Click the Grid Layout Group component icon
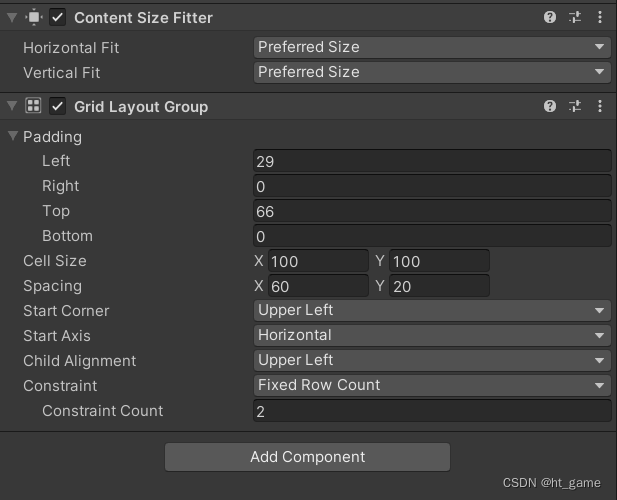617x500 pixels. click(x=33, y=106)
